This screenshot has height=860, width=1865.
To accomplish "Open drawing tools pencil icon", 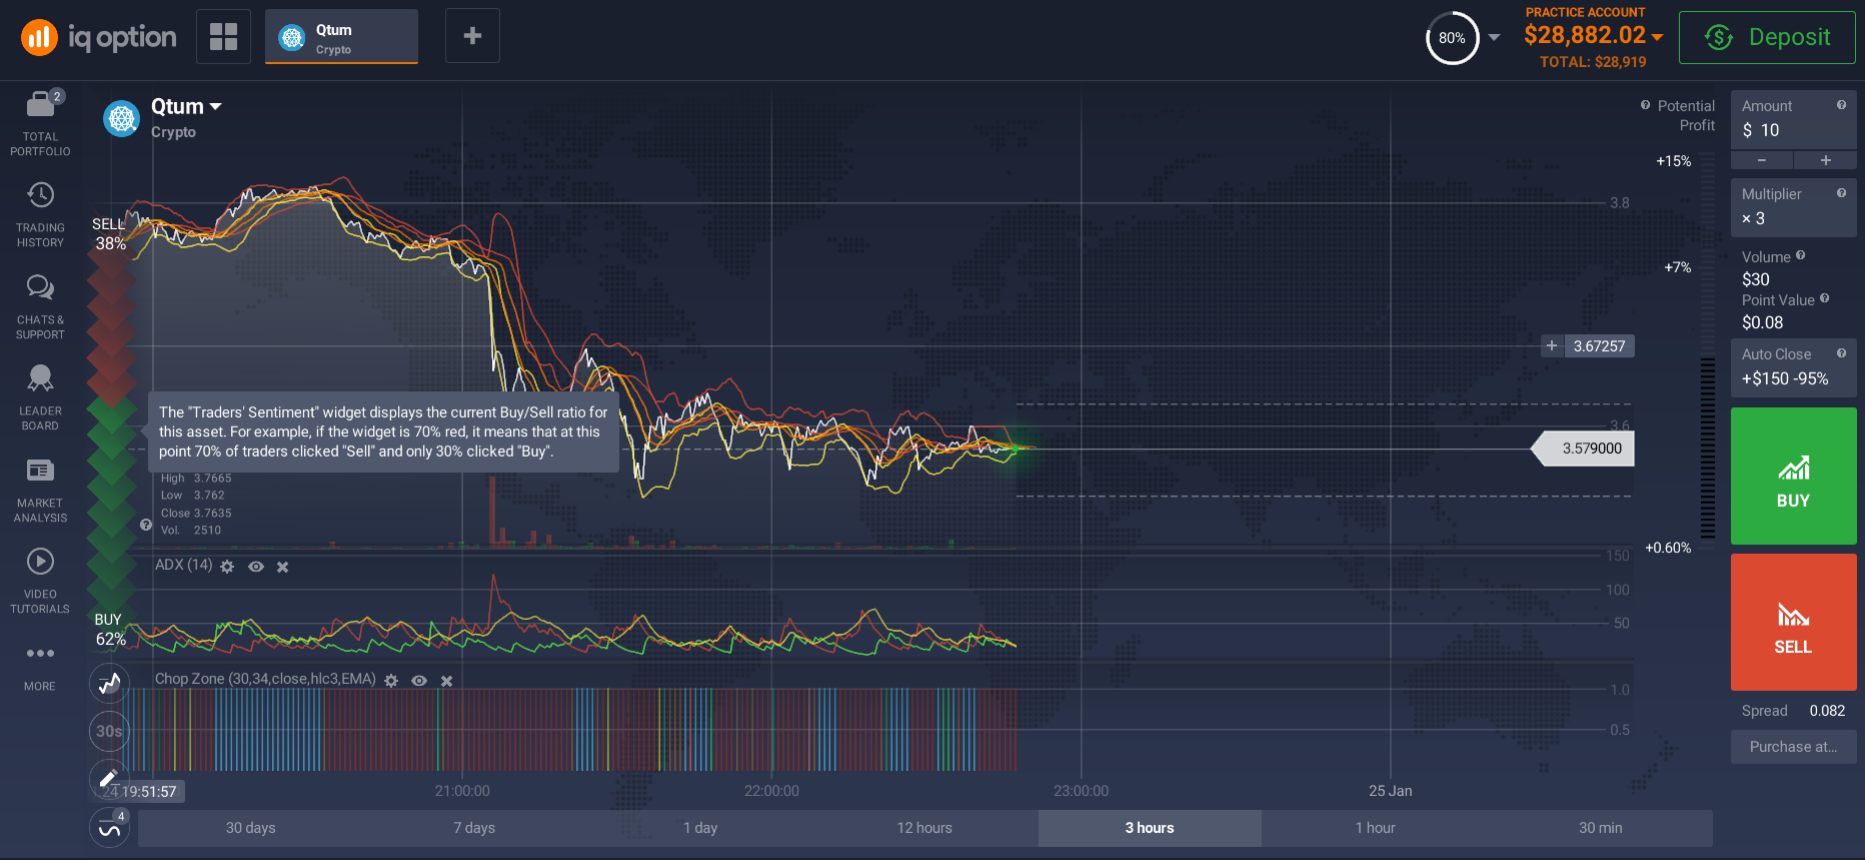I will 109,778.
